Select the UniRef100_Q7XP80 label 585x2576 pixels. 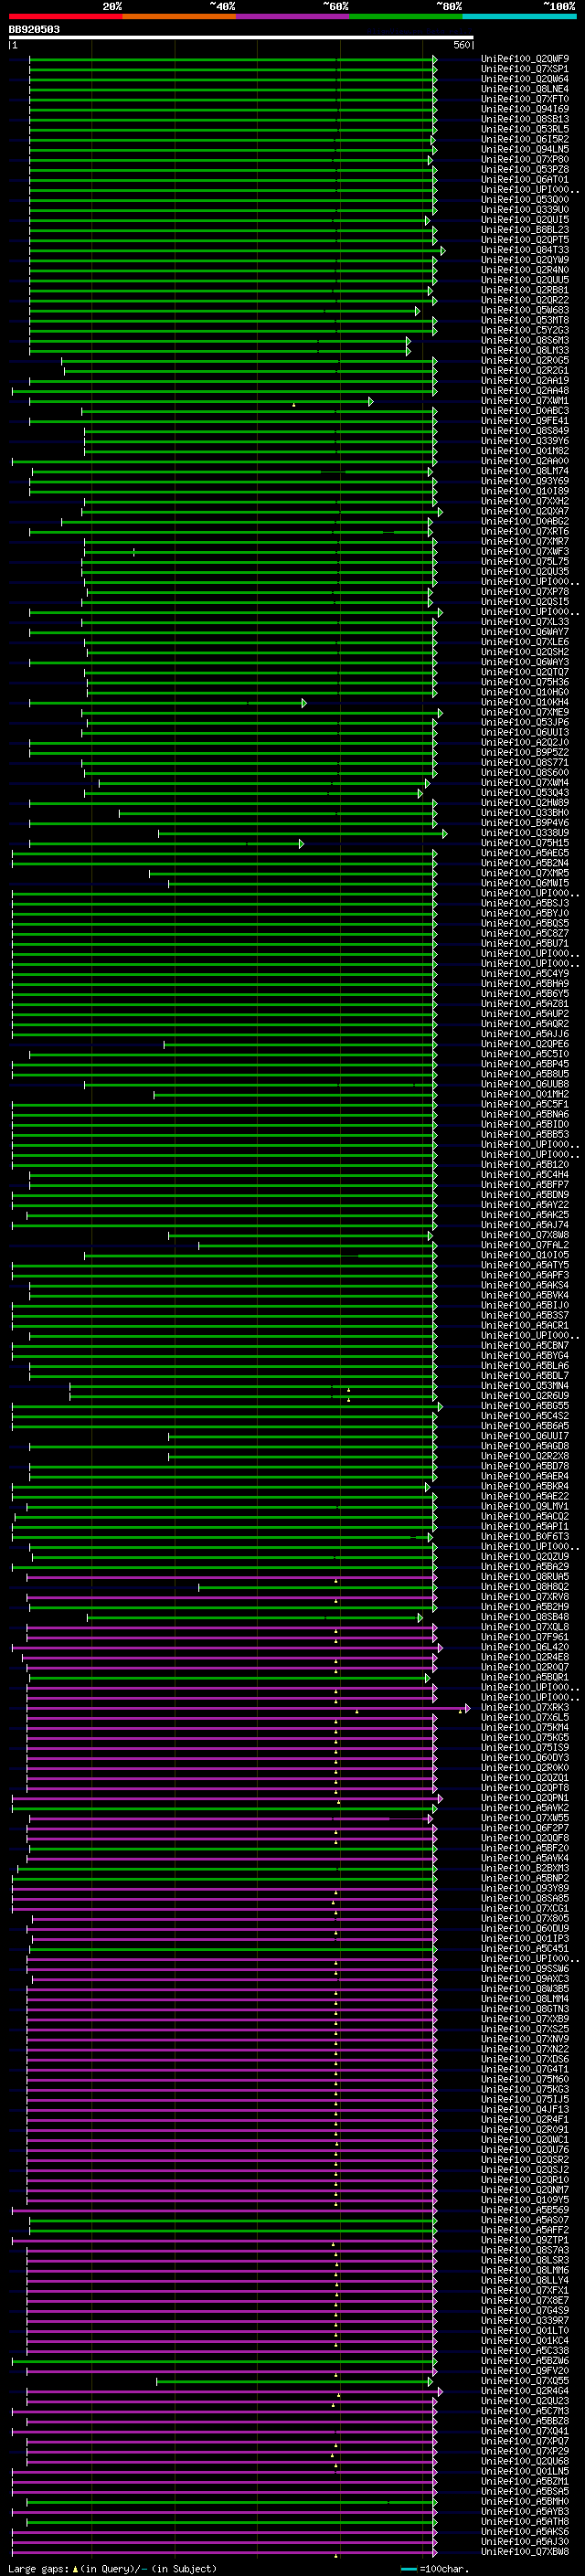coord(525,159)
